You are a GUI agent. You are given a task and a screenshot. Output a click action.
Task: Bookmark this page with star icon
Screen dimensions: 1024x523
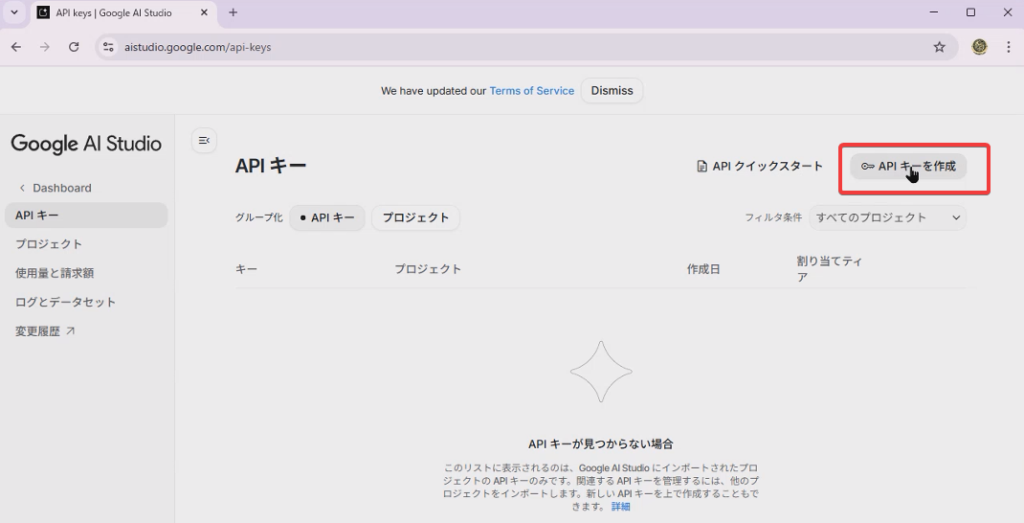click(939, 47)
